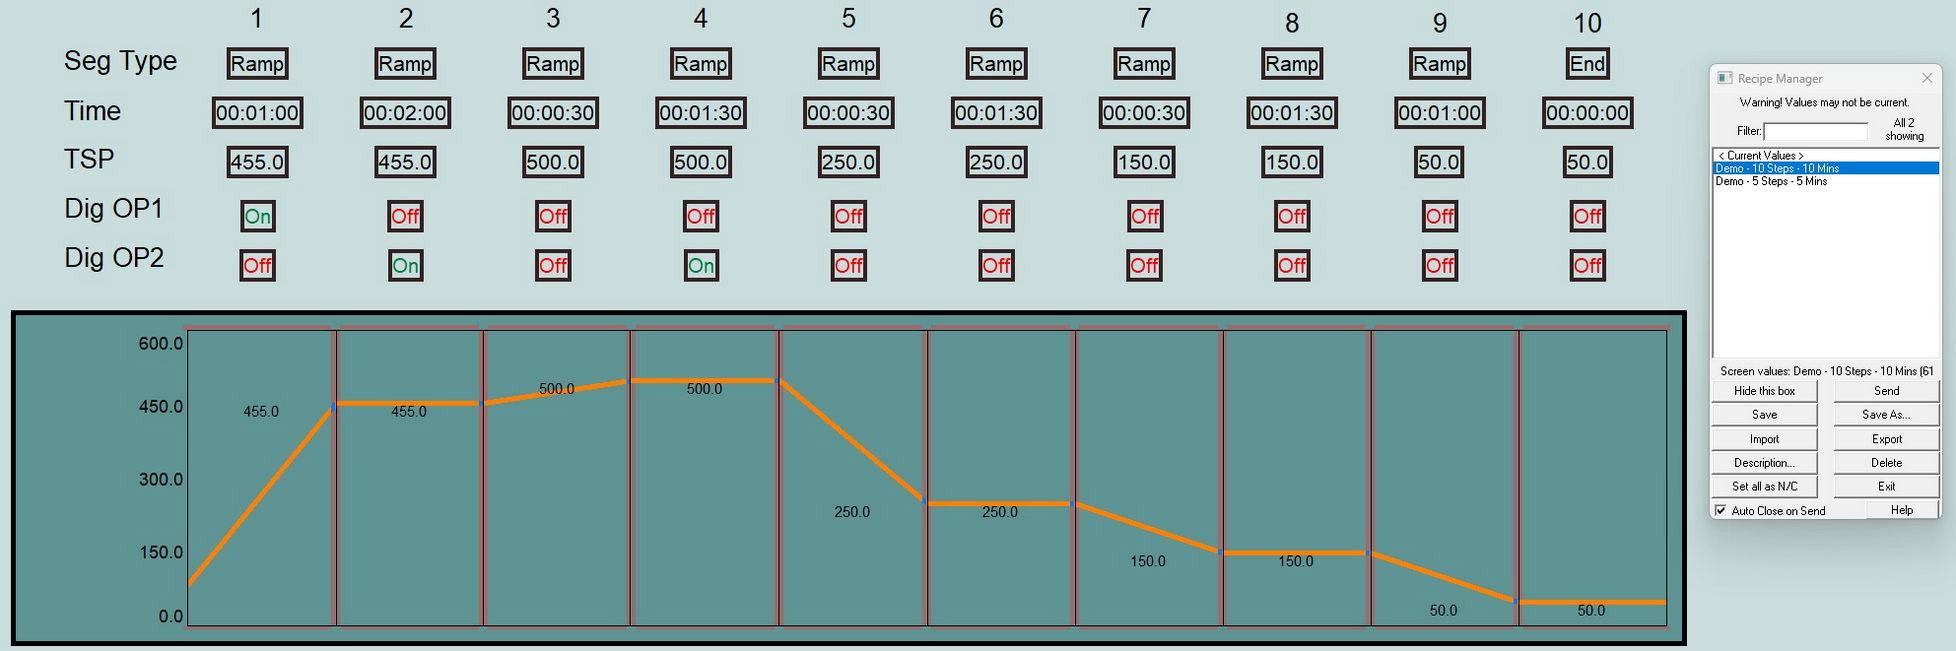Screen dimensions: 1956x651
Task: Change Seg Type of segment 3
Action: pyautogui.click(x=553, y=64)
